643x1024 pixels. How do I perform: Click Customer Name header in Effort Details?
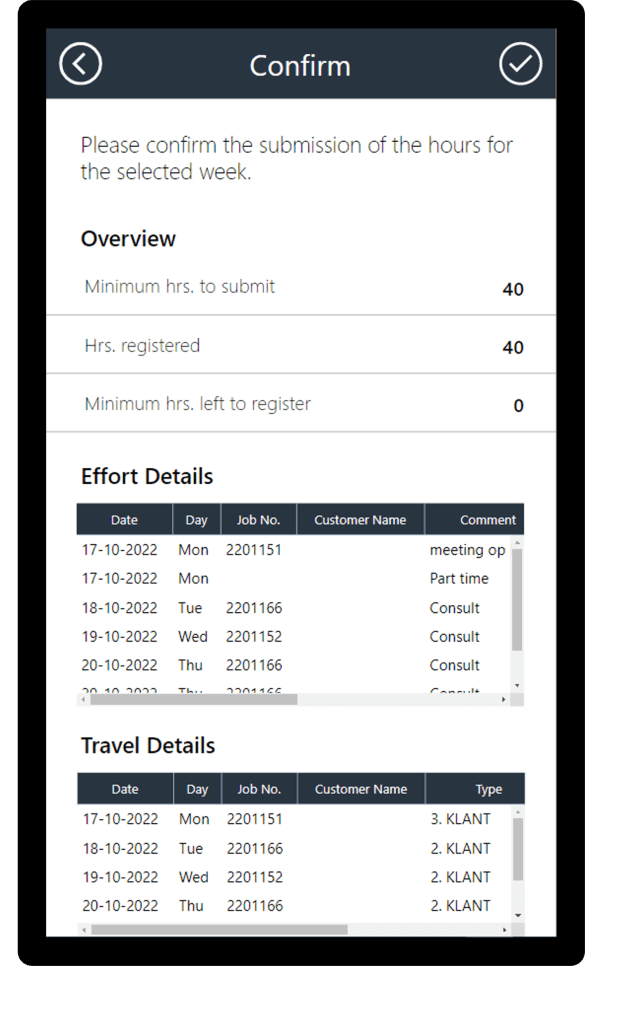point(360,520)
